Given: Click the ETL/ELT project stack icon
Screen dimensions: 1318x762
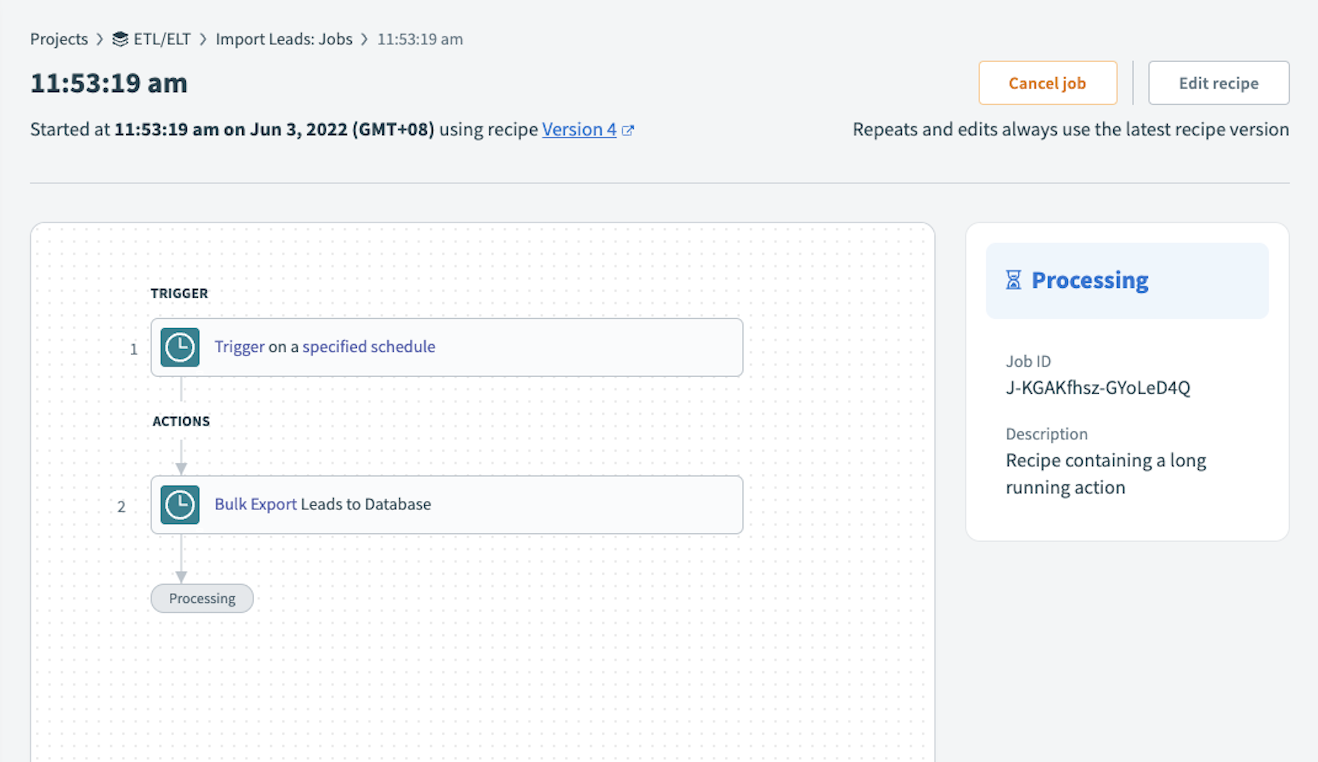Looking at the screenshot, I should pos(121,38).
